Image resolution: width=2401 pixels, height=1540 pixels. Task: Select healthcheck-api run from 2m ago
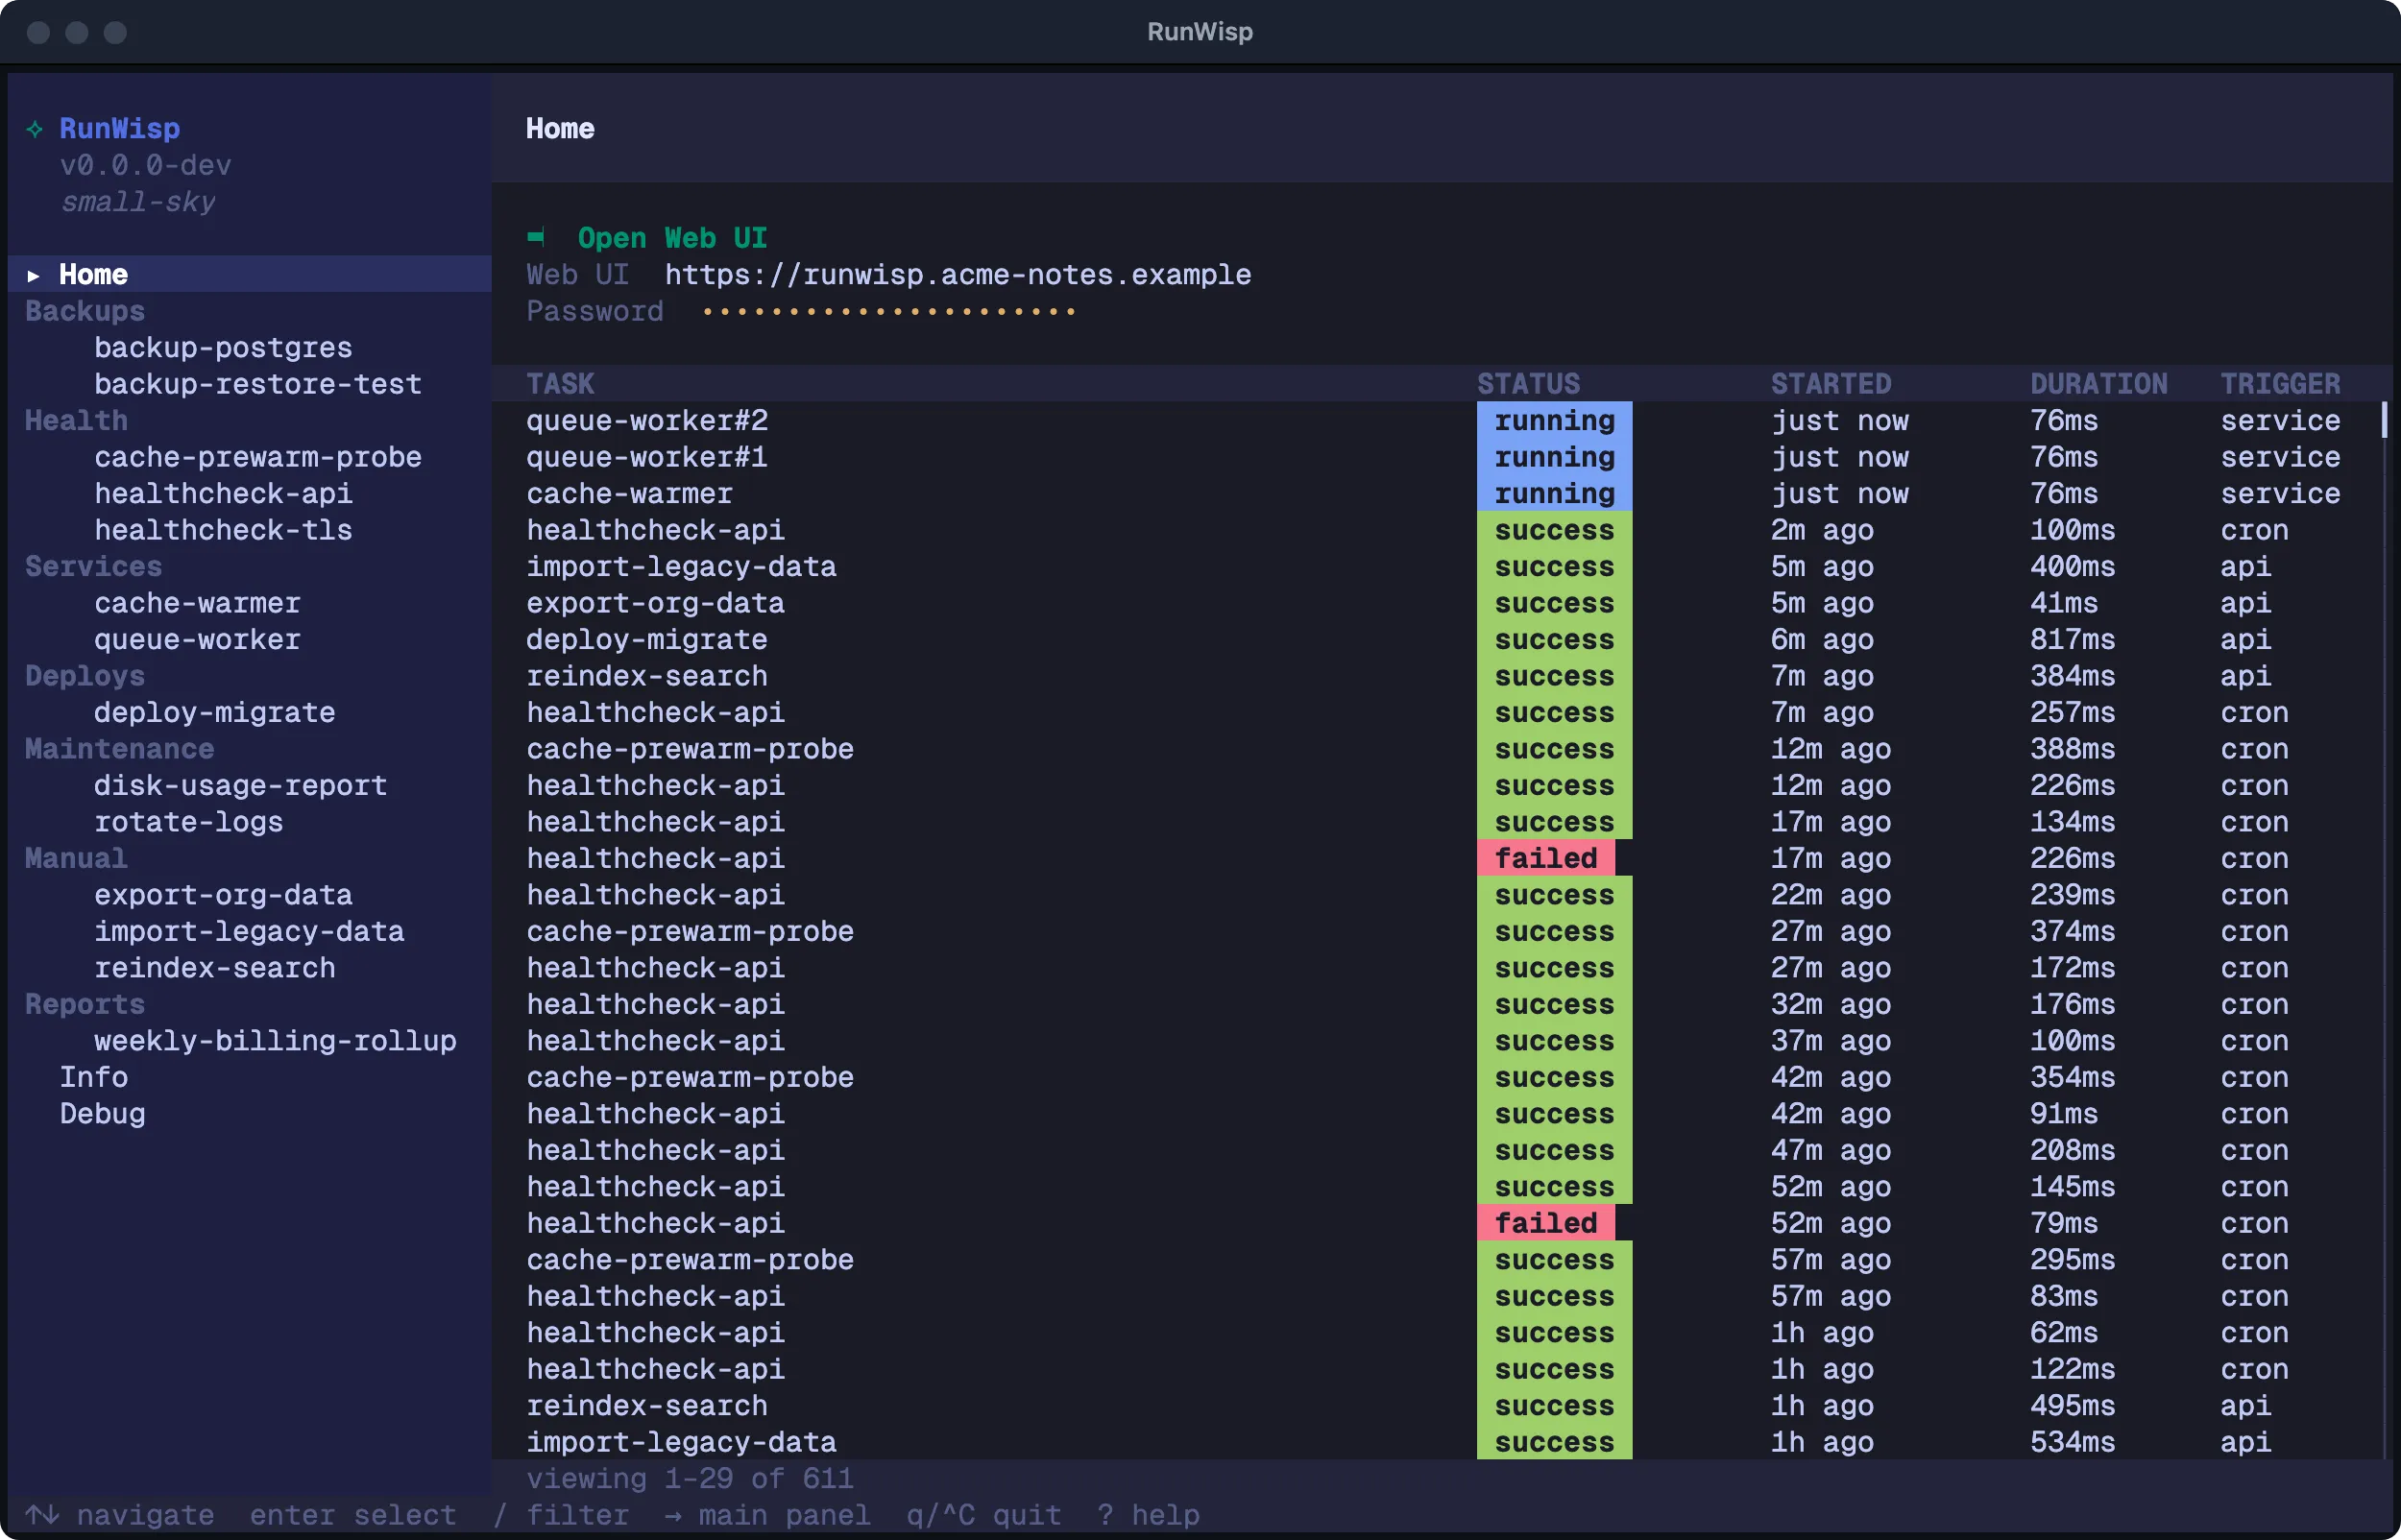pos(1437,530)
